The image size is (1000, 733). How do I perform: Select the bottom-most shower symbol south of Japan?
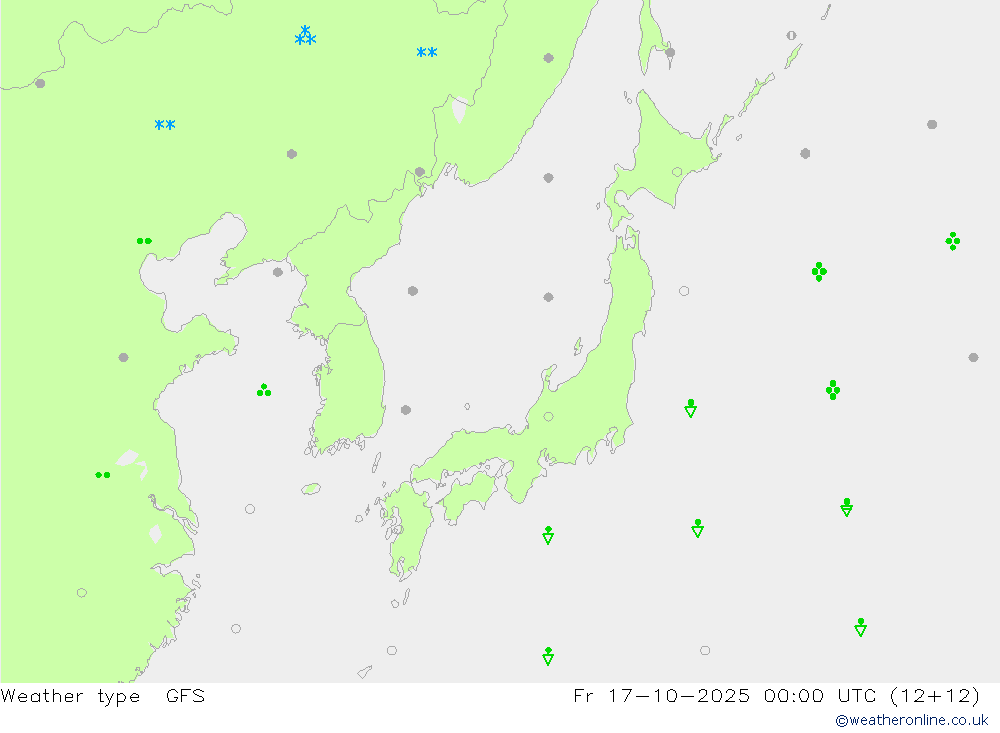548,656
